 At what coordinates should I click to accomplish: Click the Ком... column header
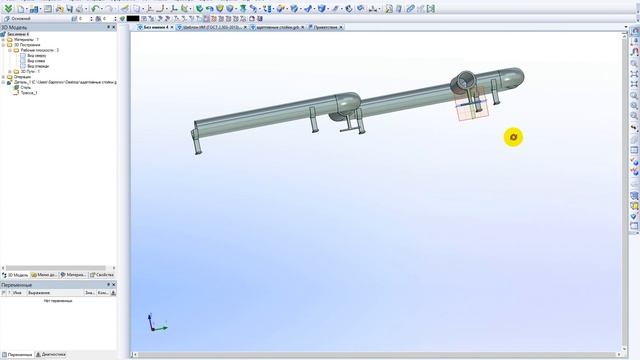(x=103, y=293)
